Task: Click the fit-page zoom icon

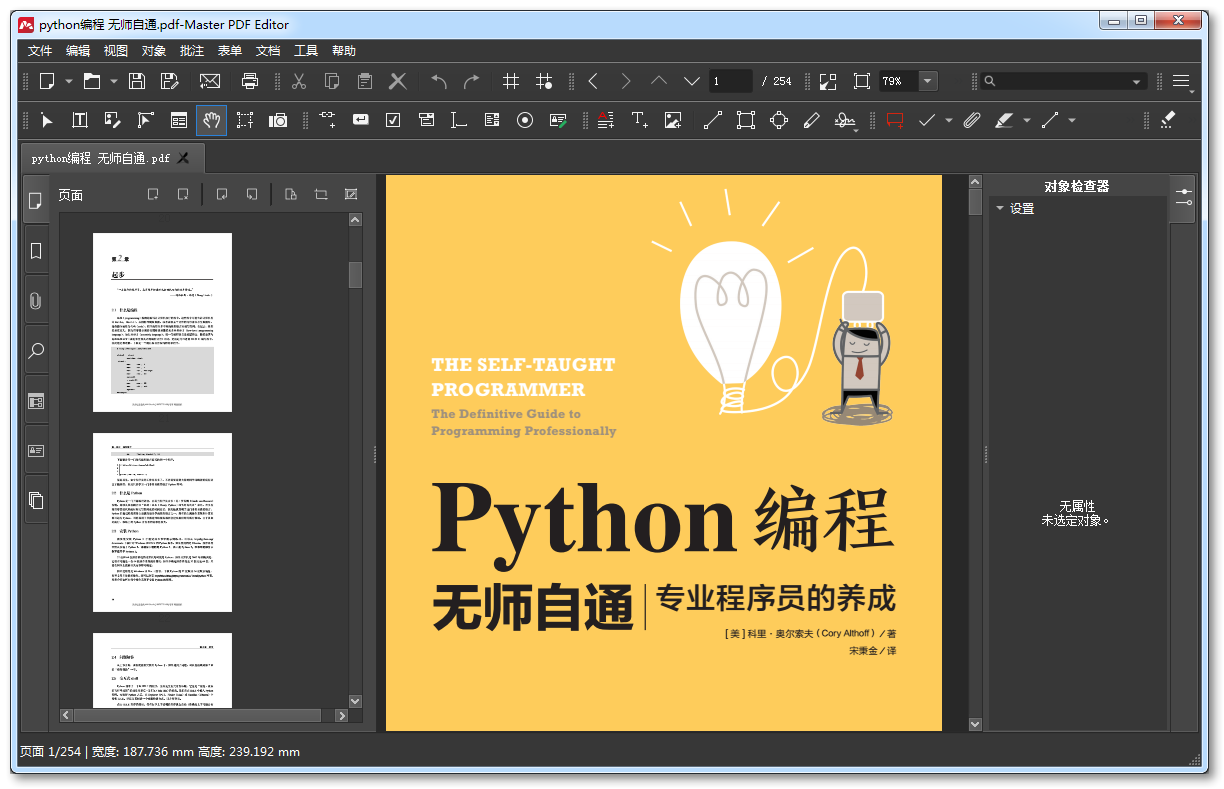Action: pyautogui.click(x=862, y=81)
